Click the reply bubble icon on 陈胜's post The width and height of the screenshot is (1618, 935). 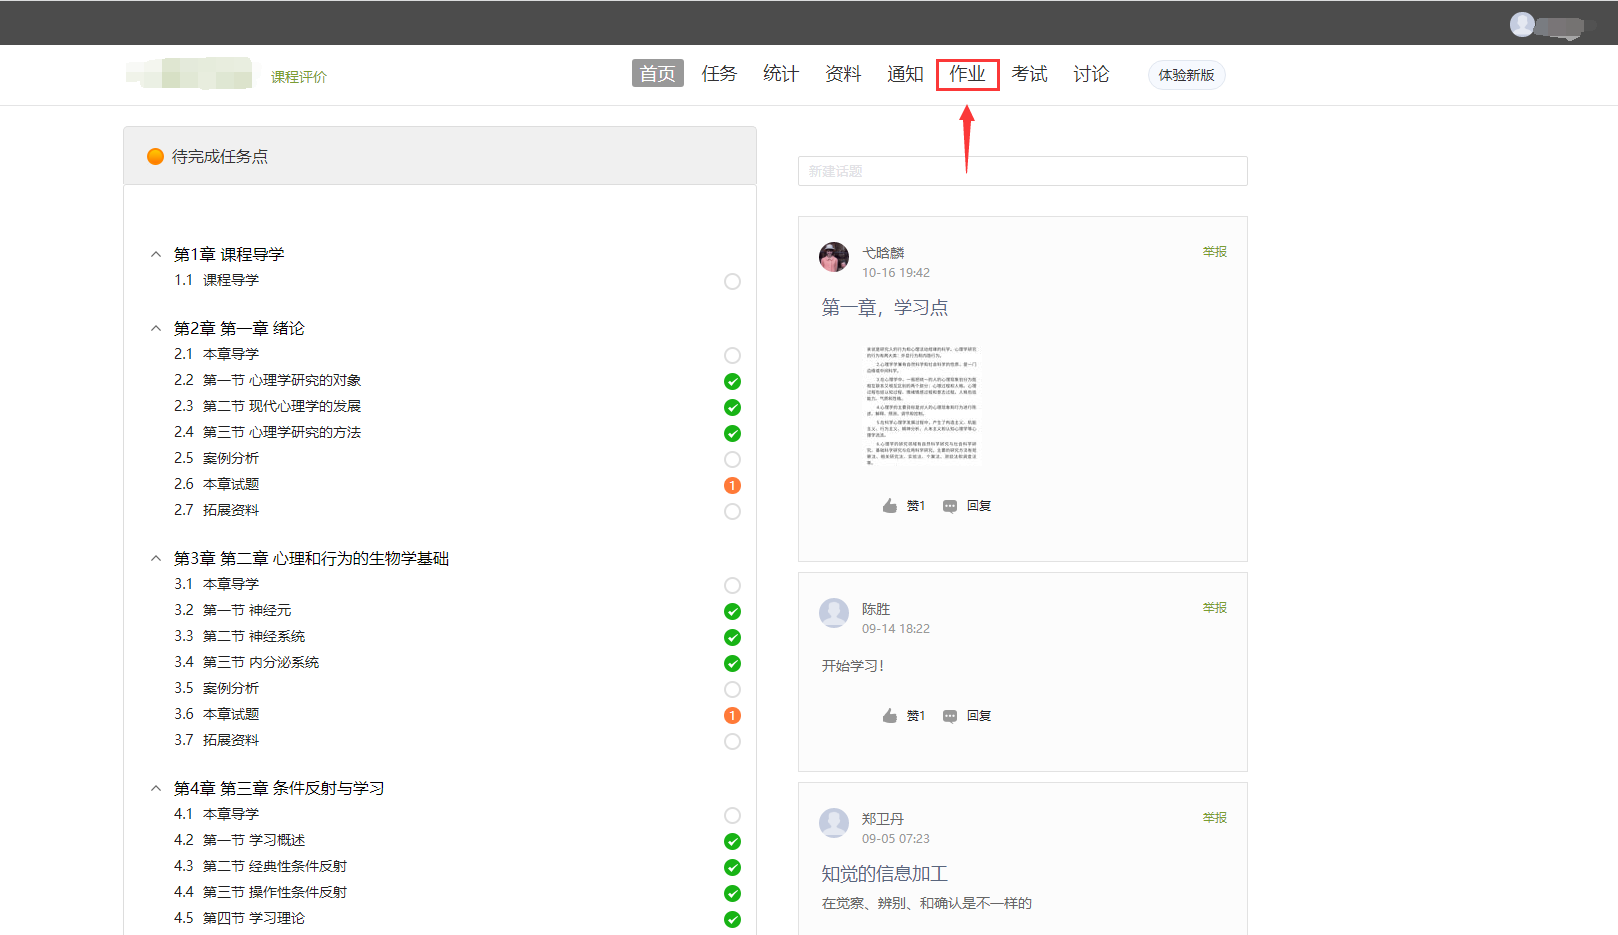[x=950, y=716]
